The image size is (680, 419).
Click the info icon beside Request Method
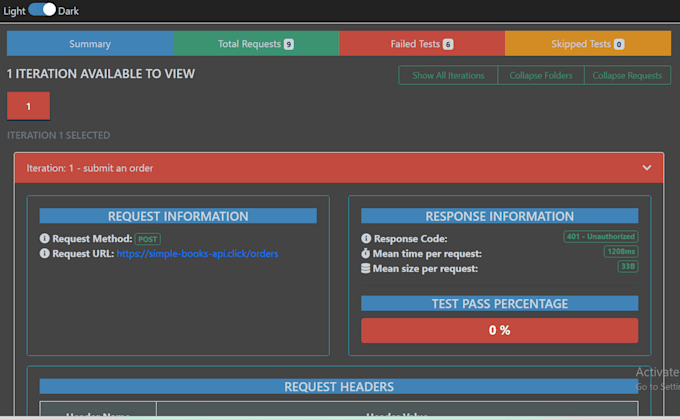(x=44, y=238)
